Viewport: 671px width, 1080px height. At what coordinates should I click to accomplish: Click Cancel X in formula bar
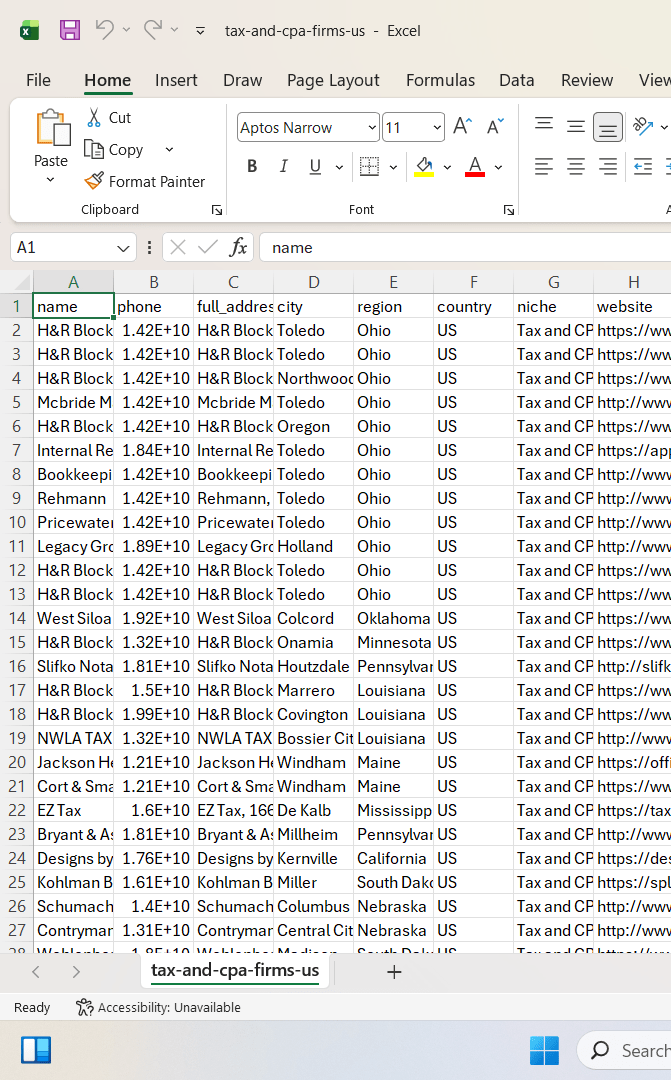coord(178,247)
